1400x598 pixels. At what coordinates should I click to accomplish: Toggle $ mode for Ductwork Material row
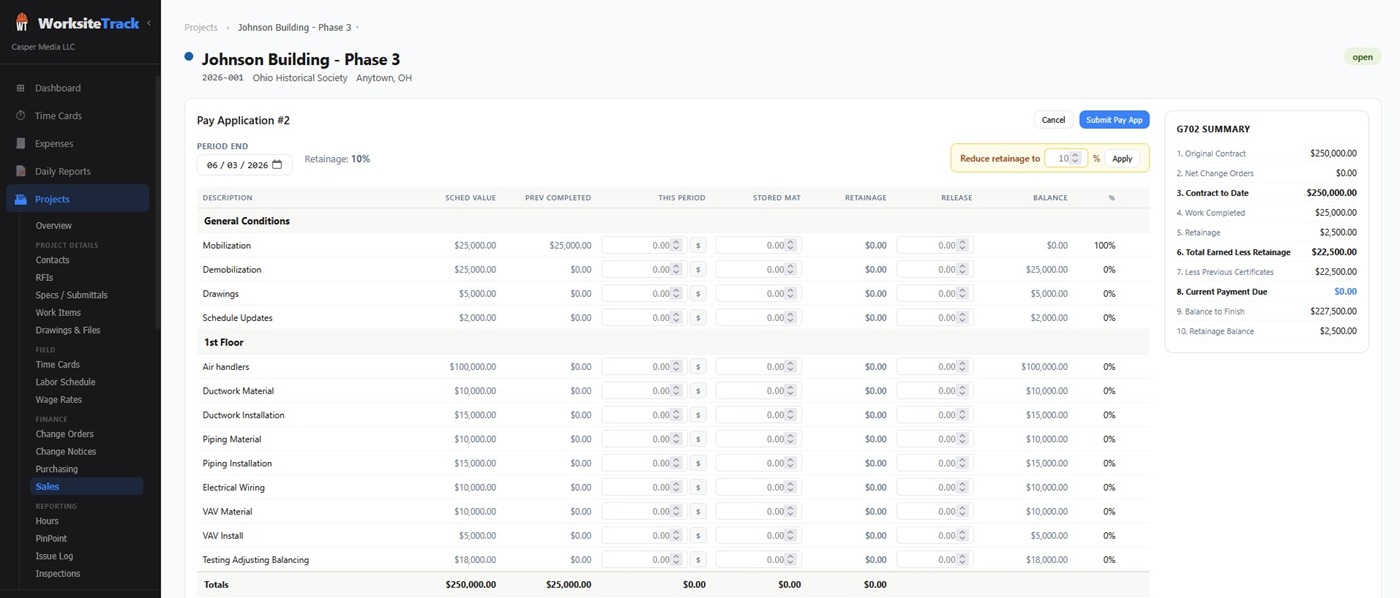tap(698, 391)
